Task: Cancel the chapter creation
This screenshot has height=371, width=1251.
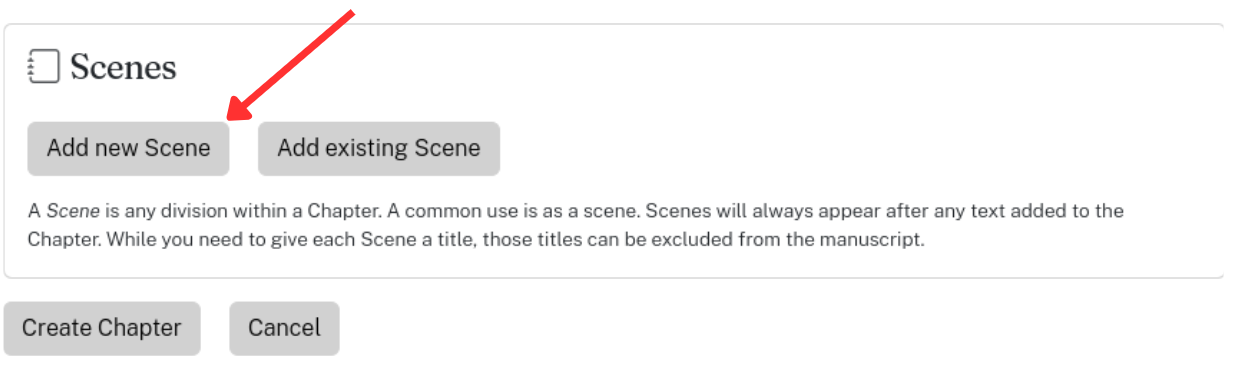Action: pos(284,328)
